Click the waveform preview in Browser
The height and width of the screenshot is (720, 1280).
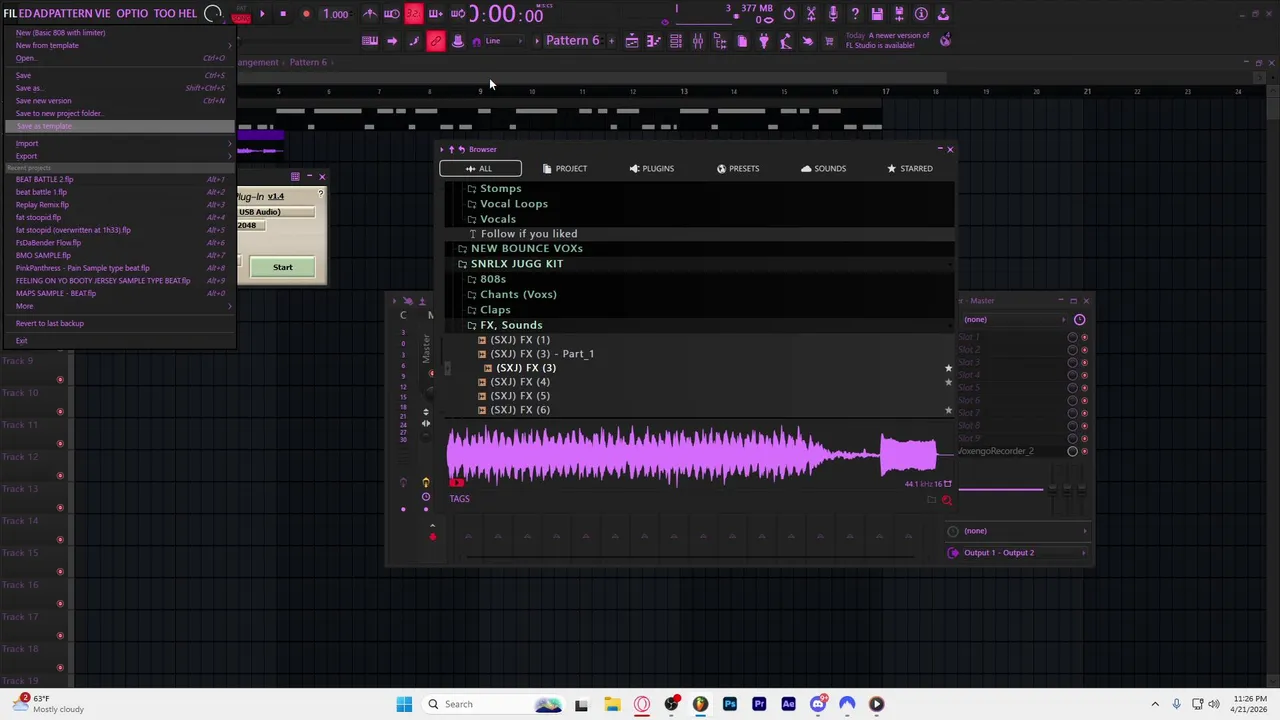tap(692, 455)
